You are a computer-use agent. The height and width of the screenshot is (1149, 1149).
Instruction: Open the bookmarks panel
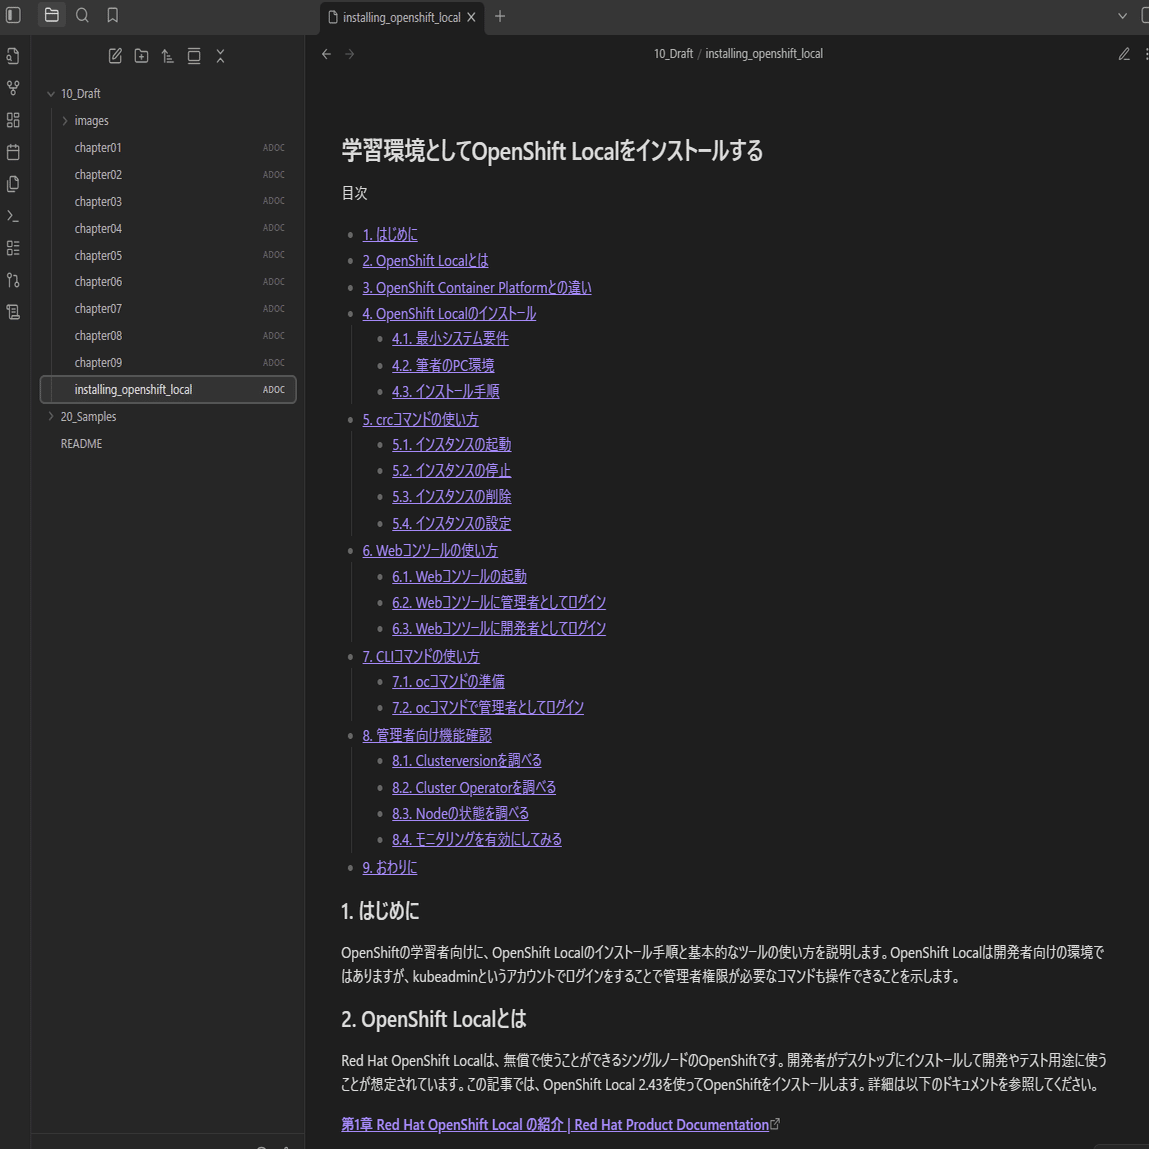click(114, 16)
